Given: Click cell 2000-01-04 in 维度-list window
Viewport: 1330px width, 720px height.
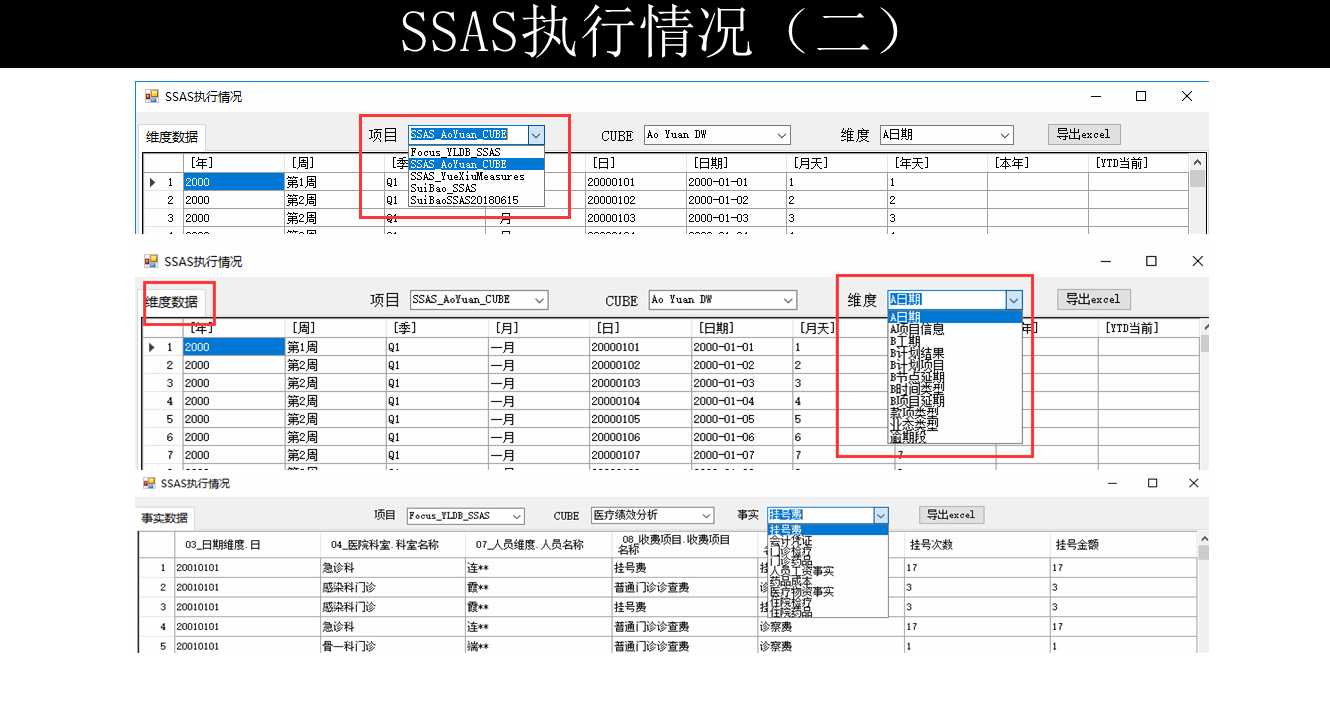Looking at the screenshot, I should [x=741, y=401].
